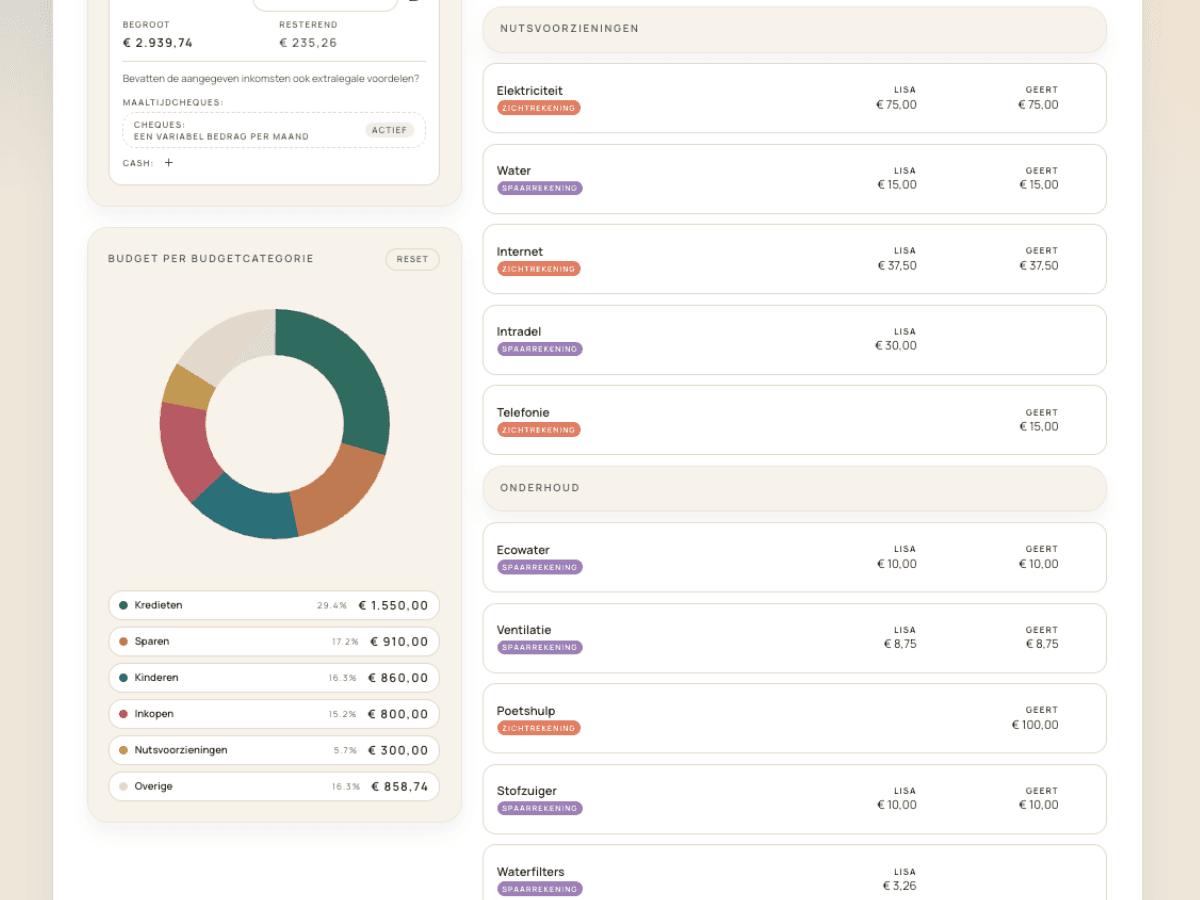The width and height of the screenshot is (1200, 900).
Task: Select the Kredieten legend row
Action: coord(273,605)
